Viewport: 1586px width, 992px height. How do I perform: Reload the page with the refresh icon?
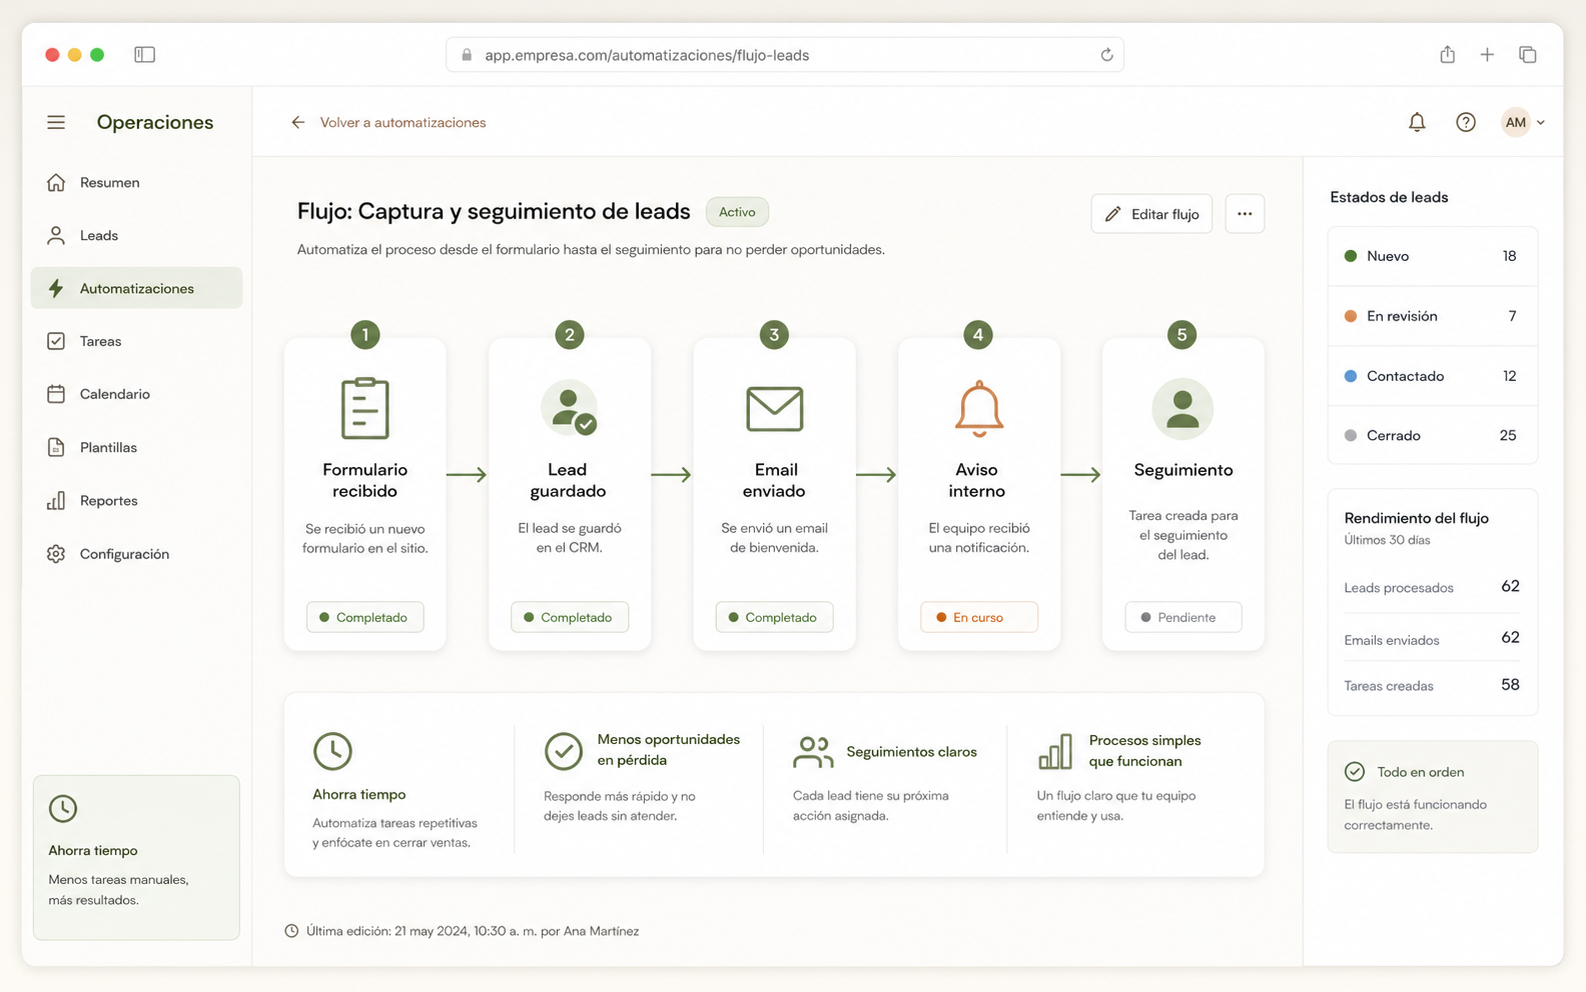(x=1107, y=55)
